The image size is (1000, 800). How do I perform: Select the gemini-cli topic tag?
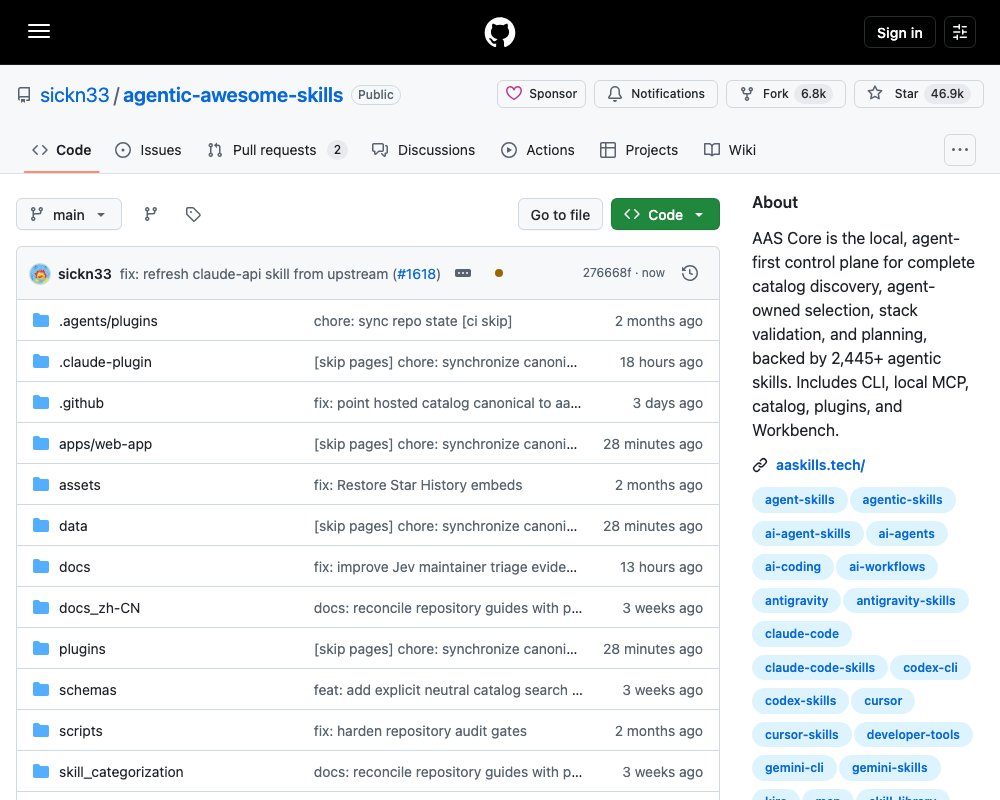(794, 767)
